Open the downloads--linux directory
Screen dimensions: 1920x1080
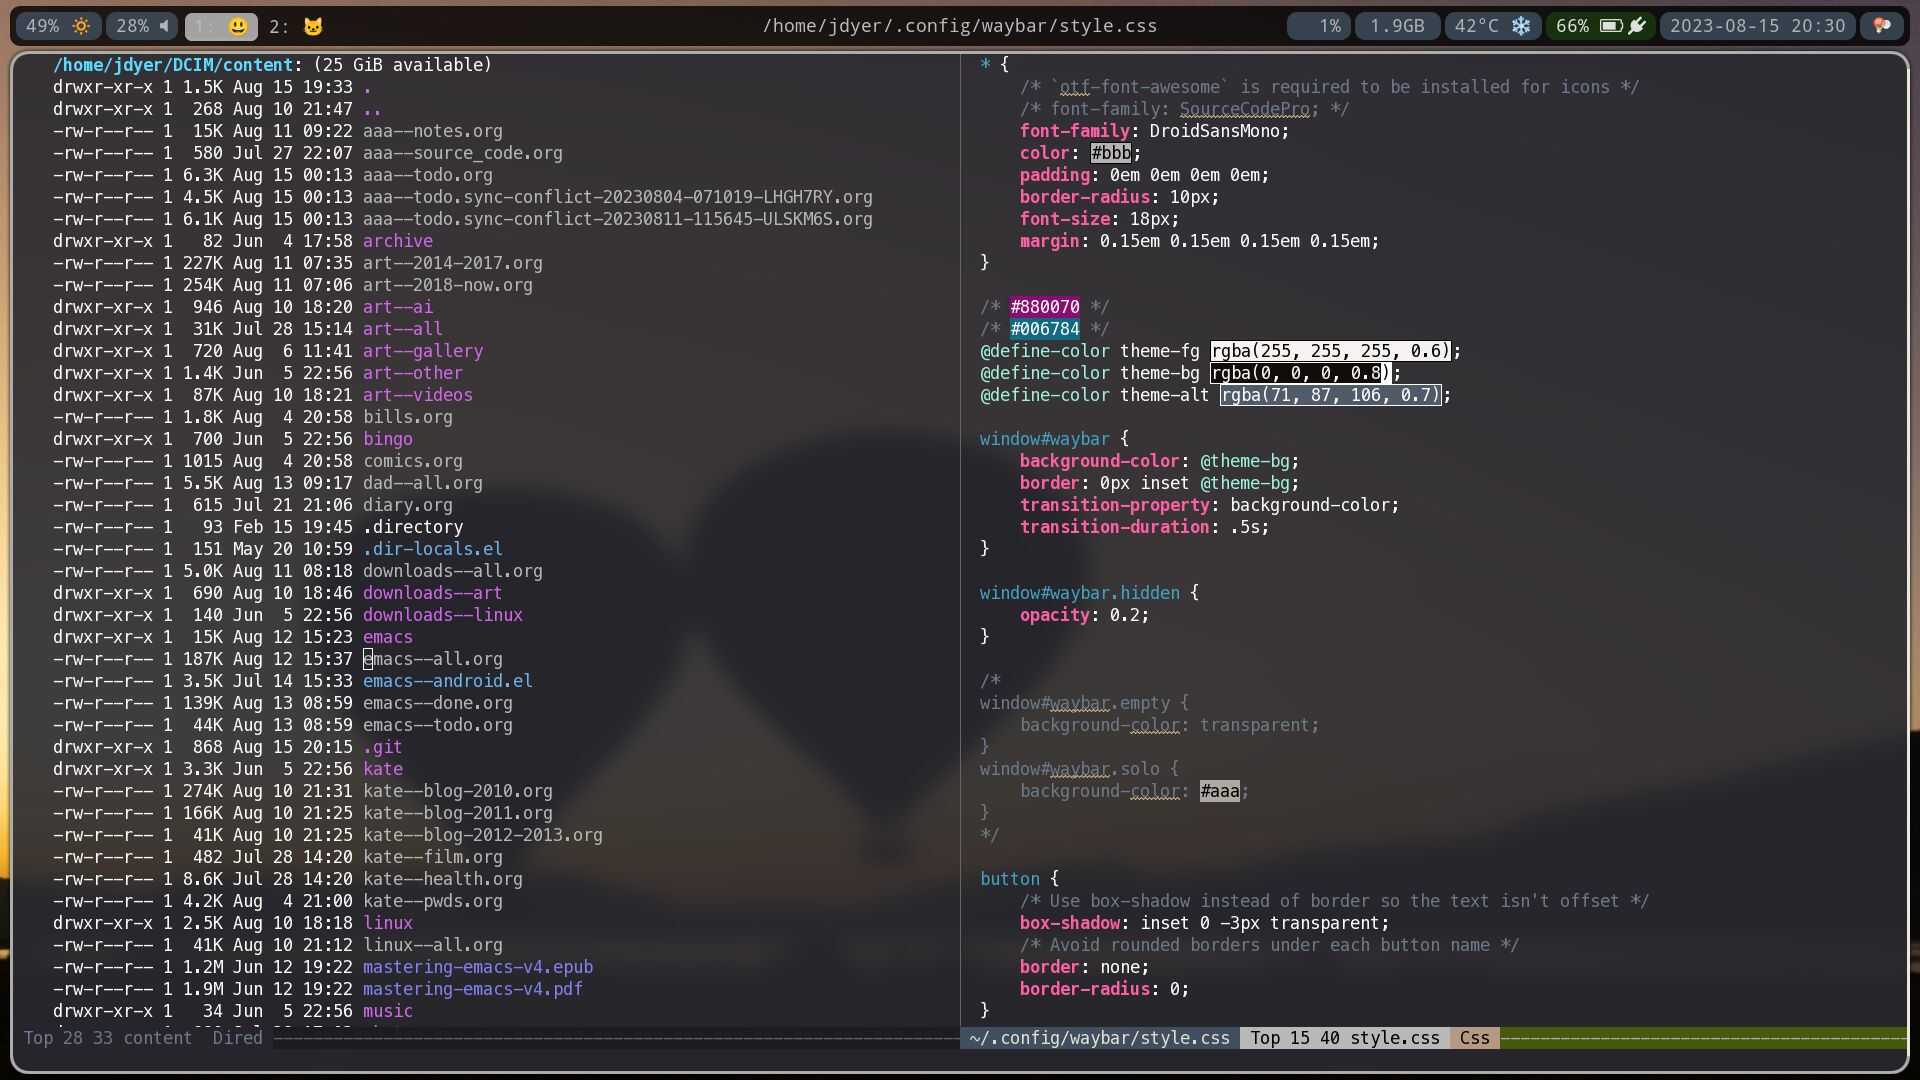tap(442, 615)
